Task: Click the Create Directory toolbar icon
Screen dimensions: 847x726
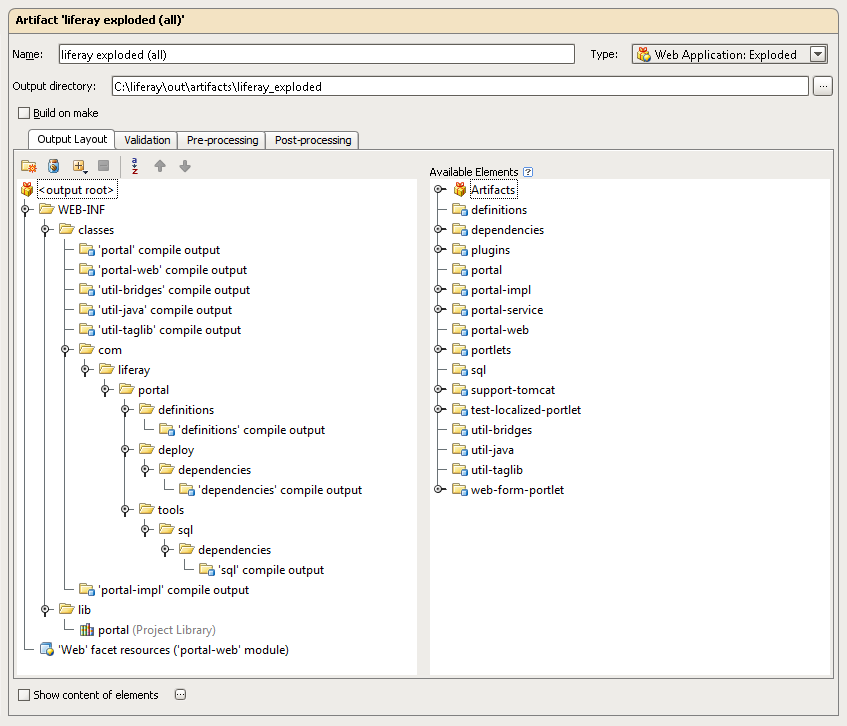Action: click(29, 166)
